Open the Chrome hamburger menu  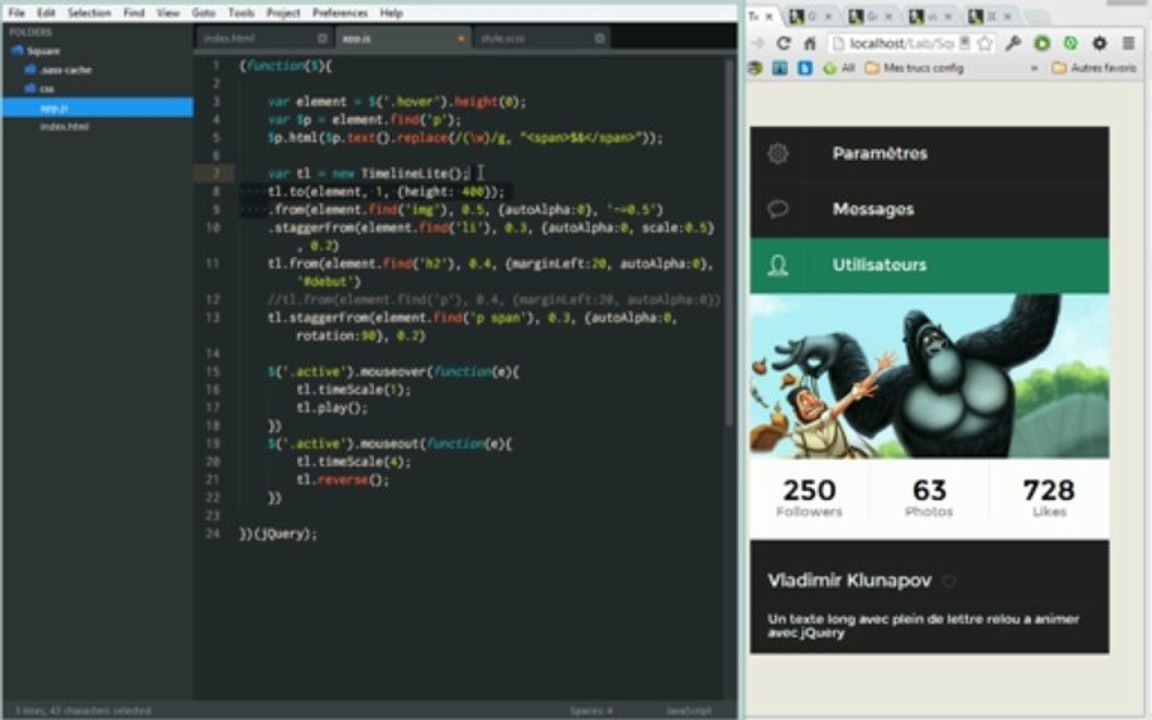pos(1128,43)
